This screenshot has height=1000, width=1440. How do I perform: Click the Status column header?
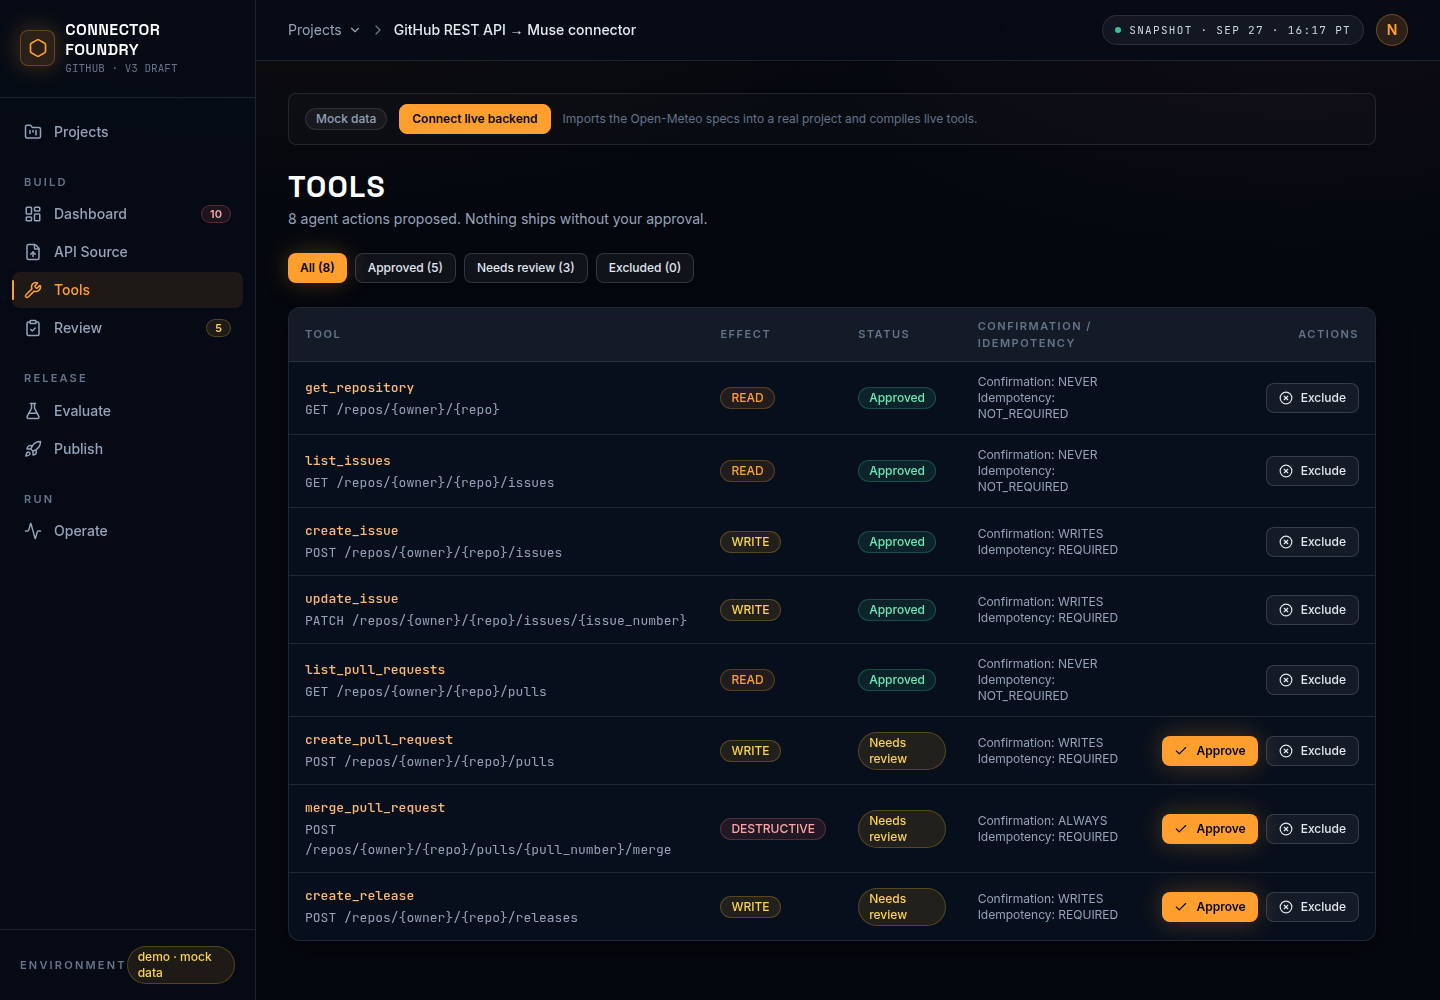click(884, 334)
